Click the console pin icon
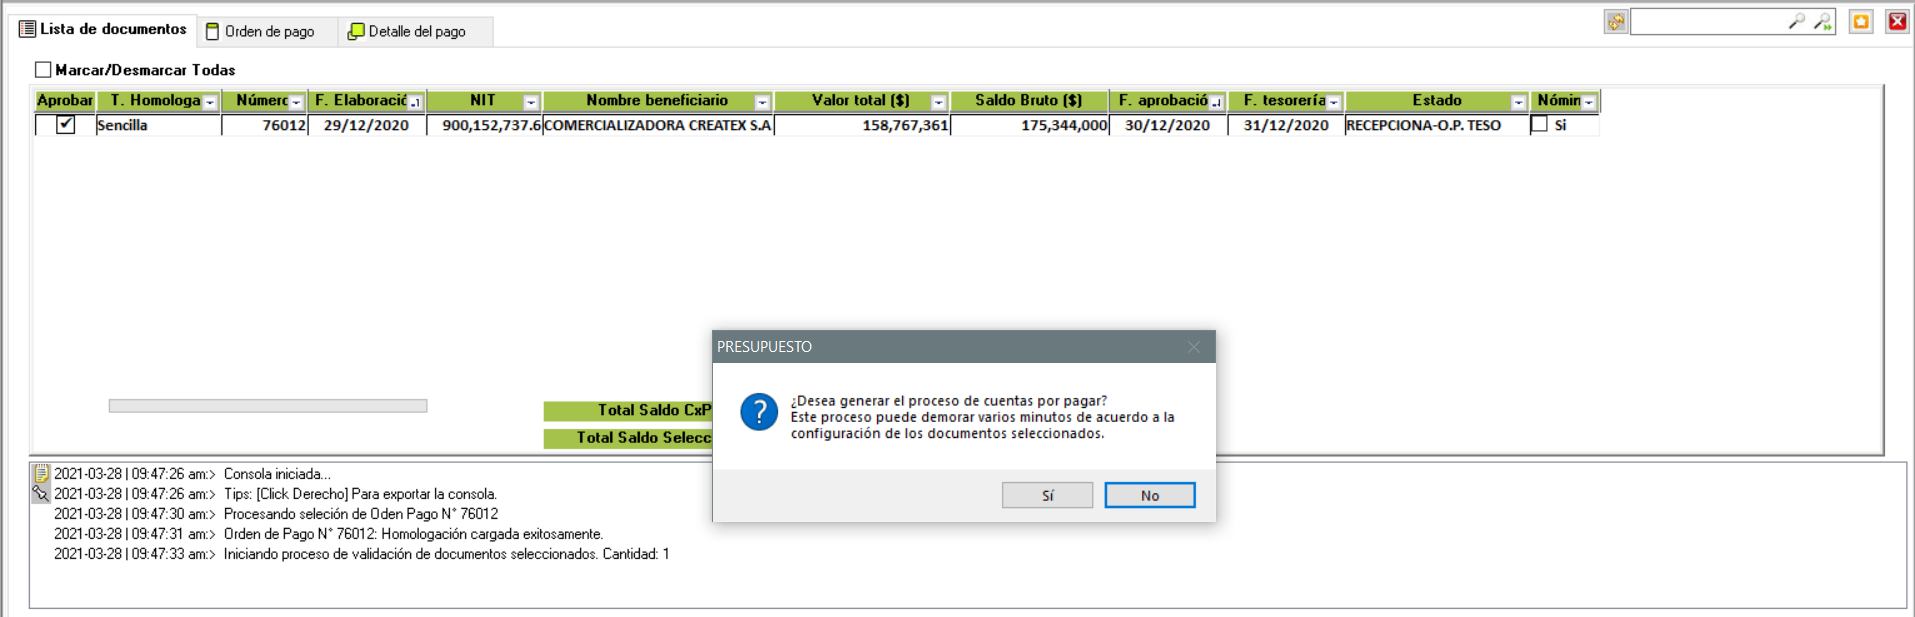 tap(41, 494)
